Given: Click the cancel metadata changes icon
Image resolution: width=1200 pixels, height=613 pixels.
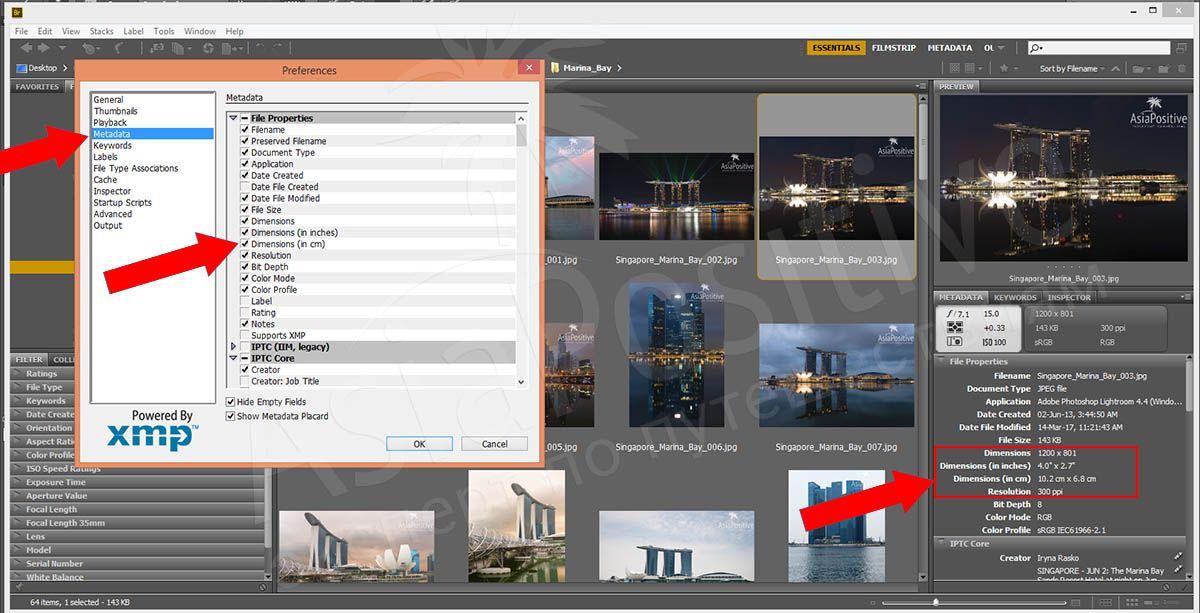Looking at the screenshot, I should [x=1165, y=589].
